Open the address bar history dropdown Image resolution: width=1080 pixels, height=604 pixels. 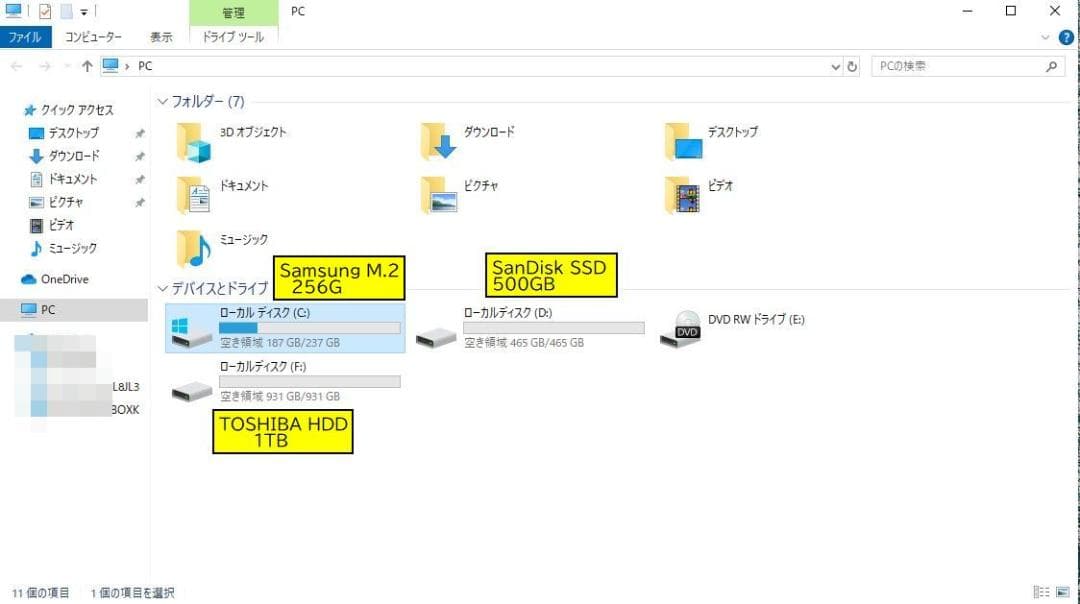(836, 67)
